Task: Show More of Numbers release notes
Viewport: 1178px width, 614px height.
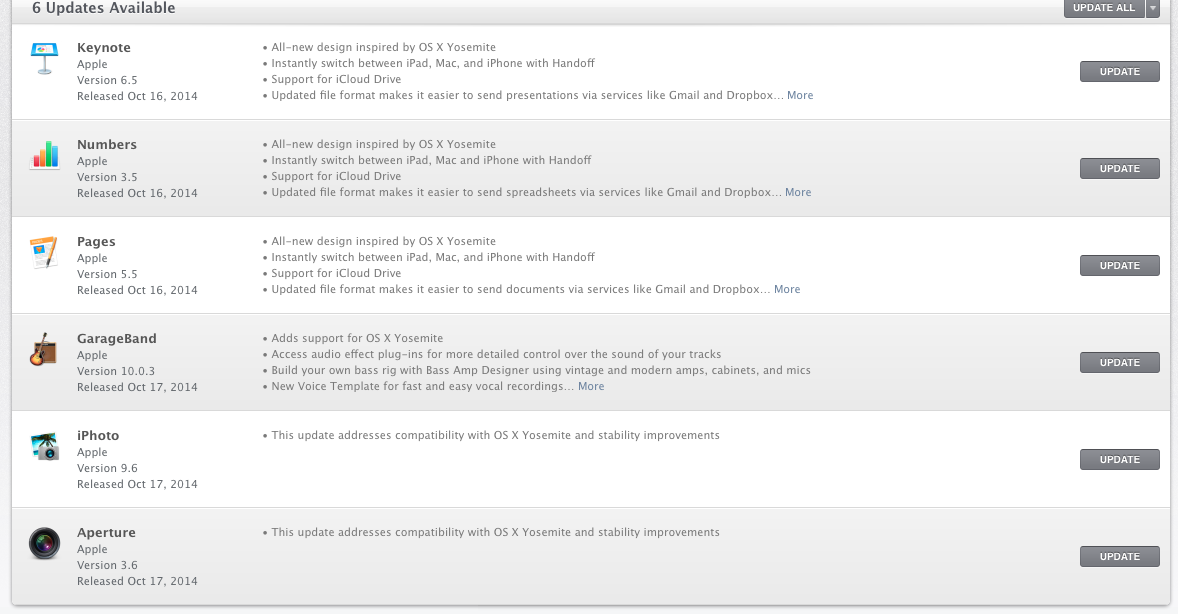Action: (x=798, y=193)
